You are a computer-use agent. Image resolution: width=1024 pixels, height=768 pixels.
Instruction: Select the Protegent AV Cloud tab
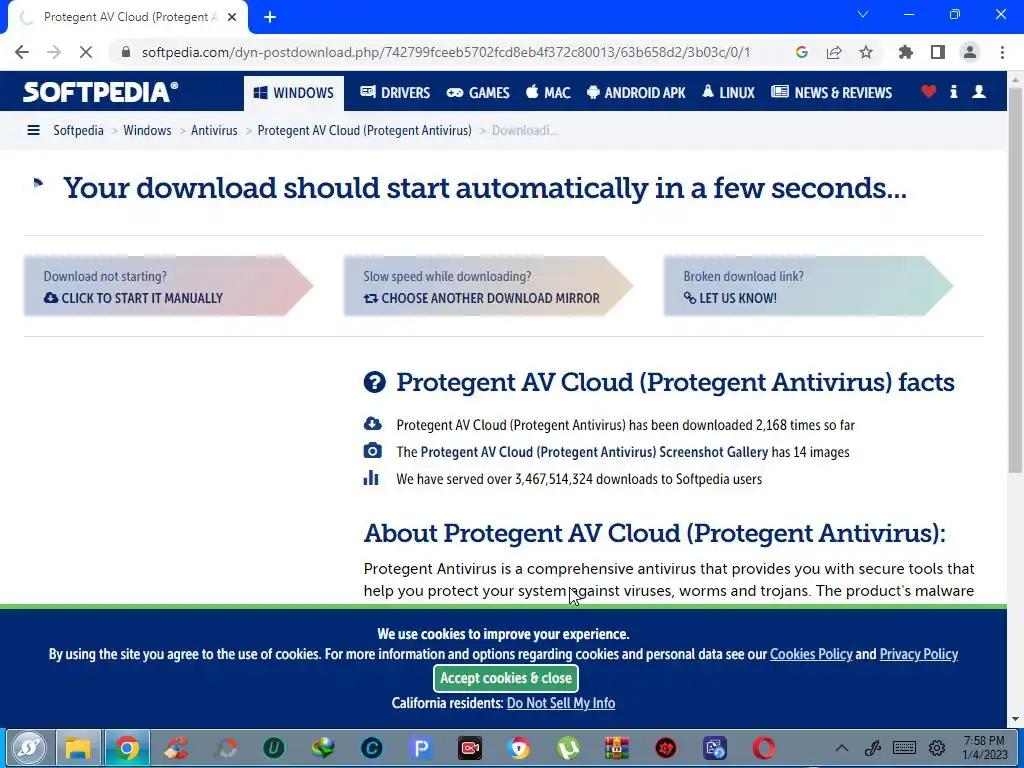click(x=128, y=18)
